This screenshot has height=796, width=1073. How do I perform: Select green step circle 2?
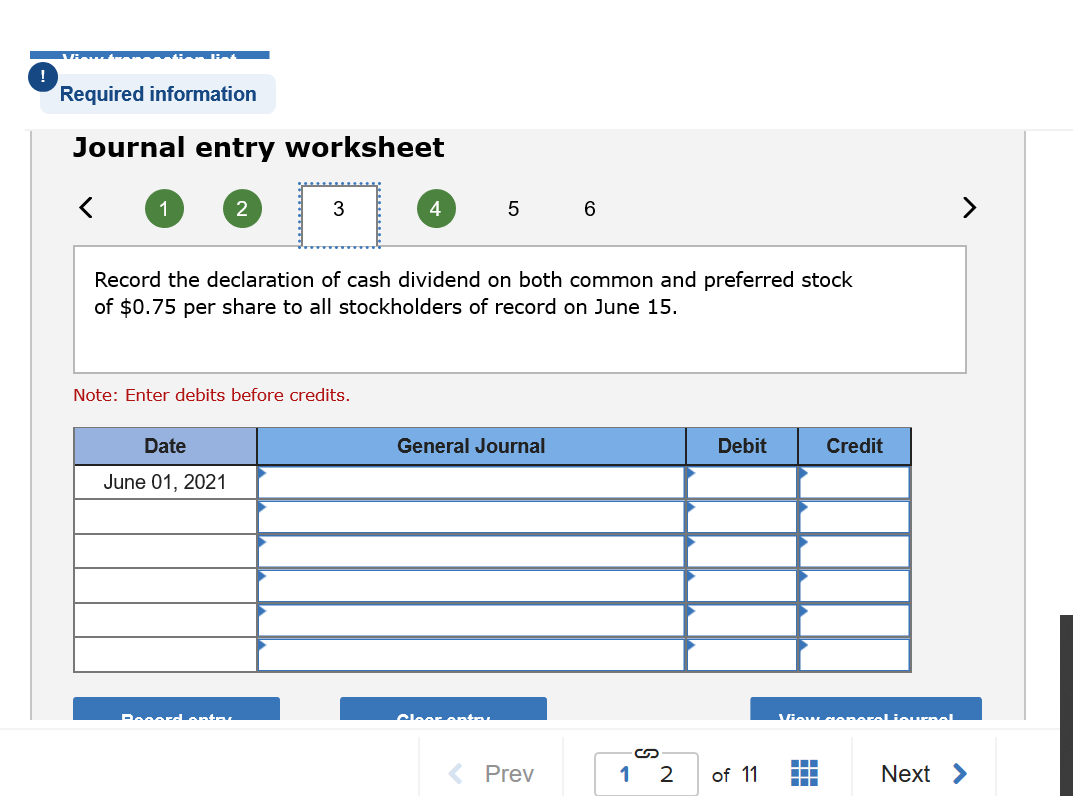[242, 208]
